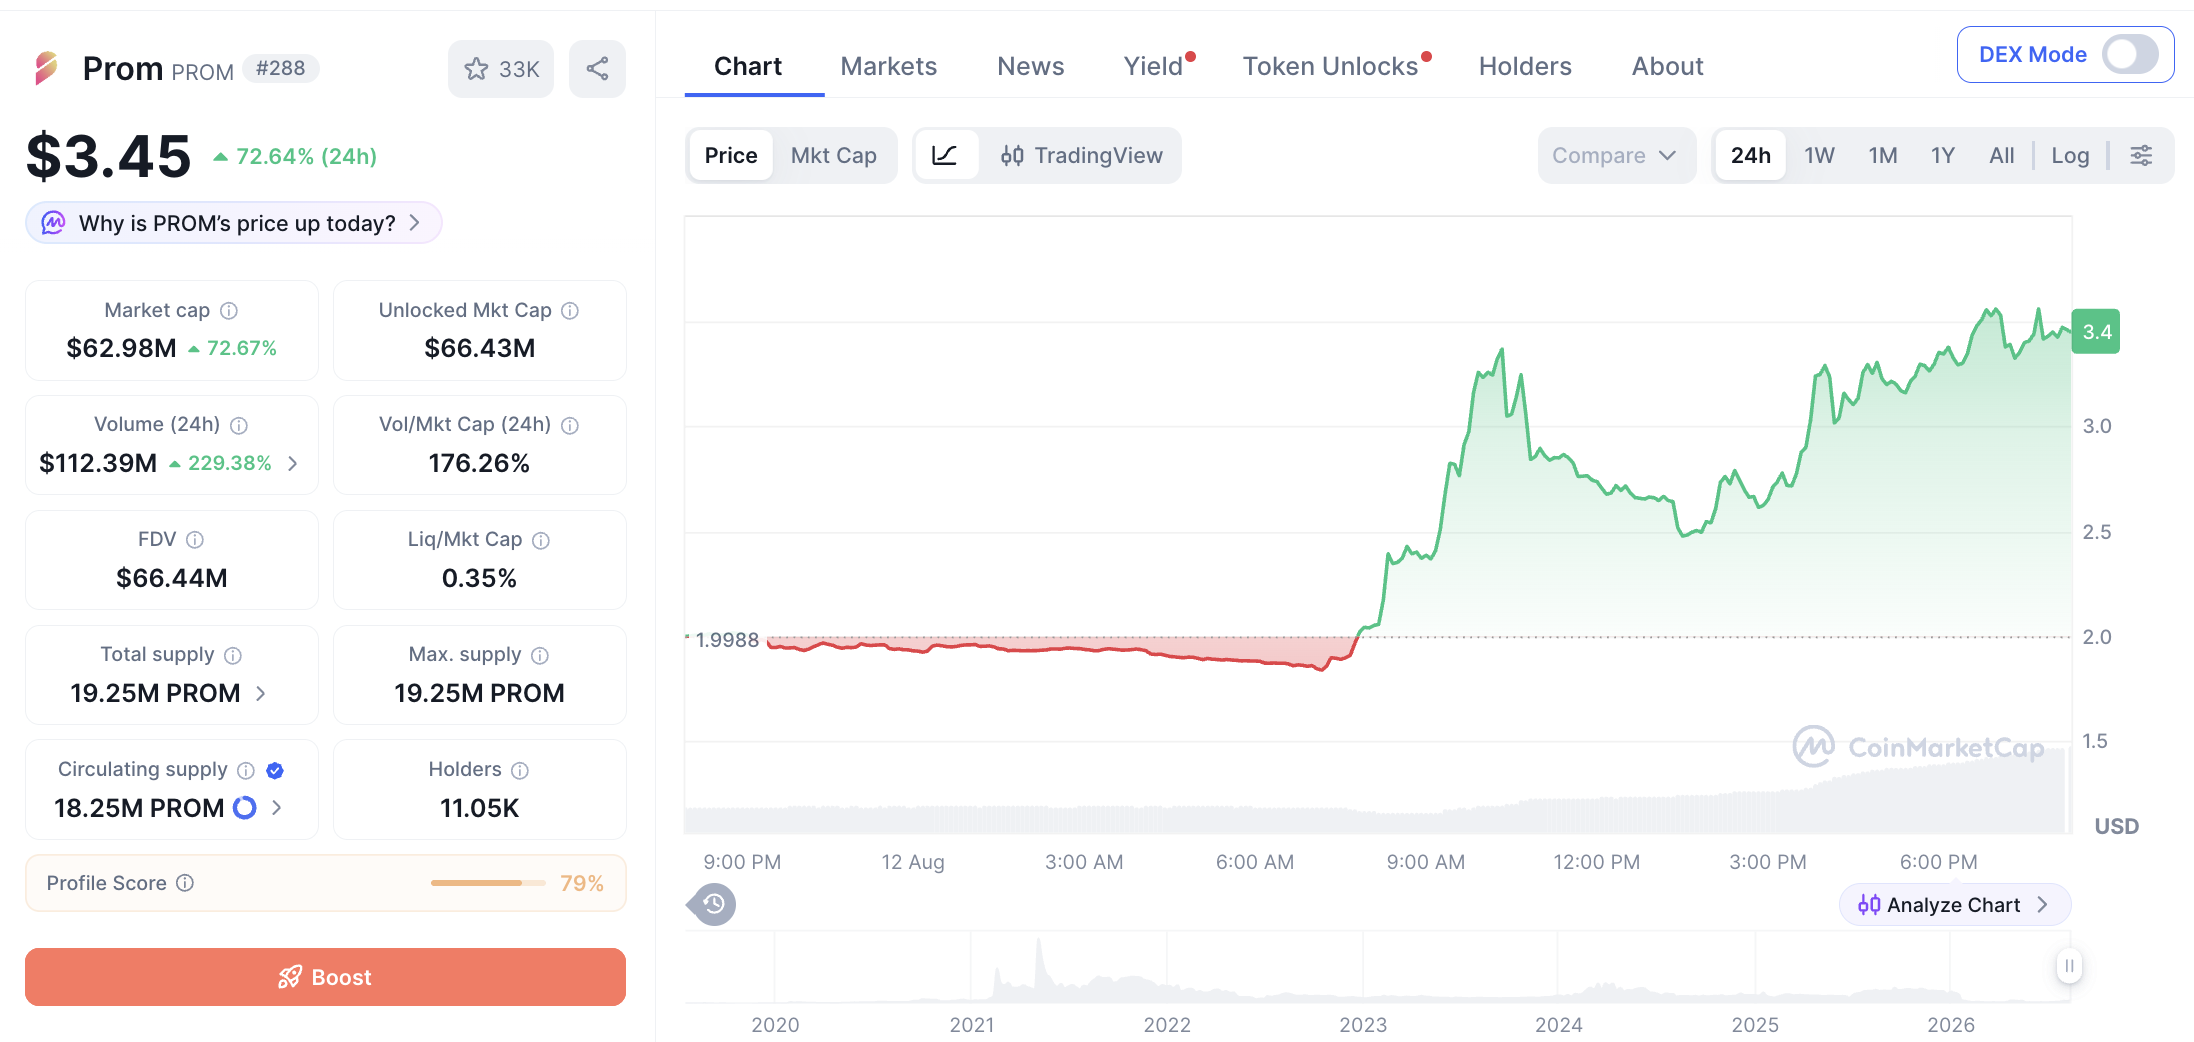Click the share icon next to watchlist
Viewport: 2194px width, 1042px height.
click(597, 69)
